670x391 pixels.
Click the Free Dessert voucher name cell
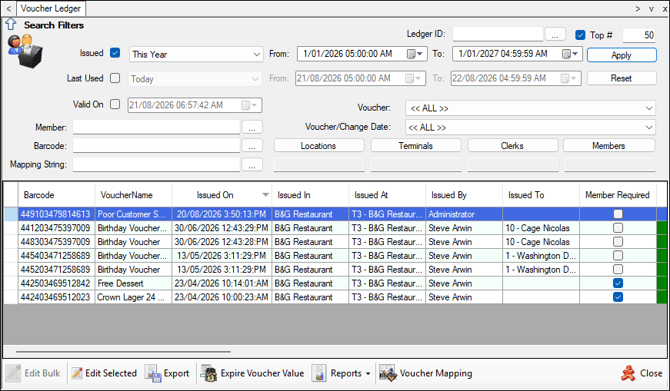133,283
